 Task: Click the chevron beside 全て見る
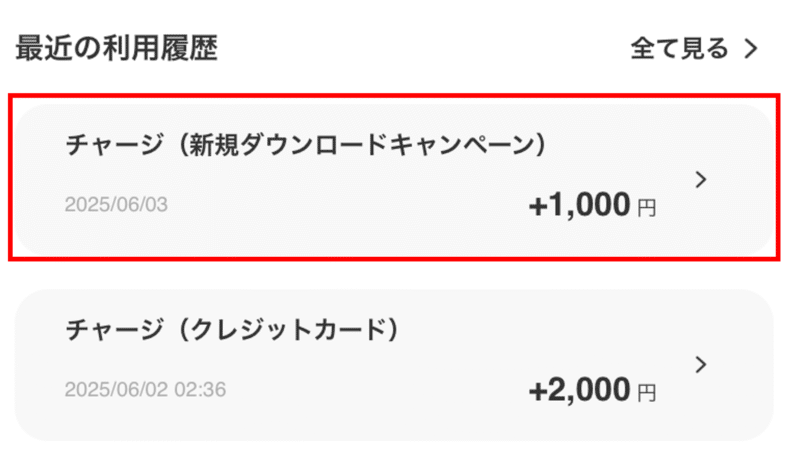click(x=751, y=49)
